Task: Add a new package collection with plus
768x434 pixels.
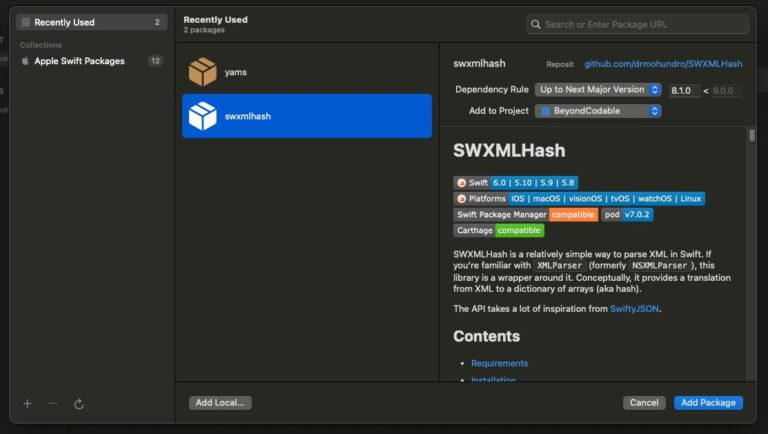Action: click(x=27, y=404)
